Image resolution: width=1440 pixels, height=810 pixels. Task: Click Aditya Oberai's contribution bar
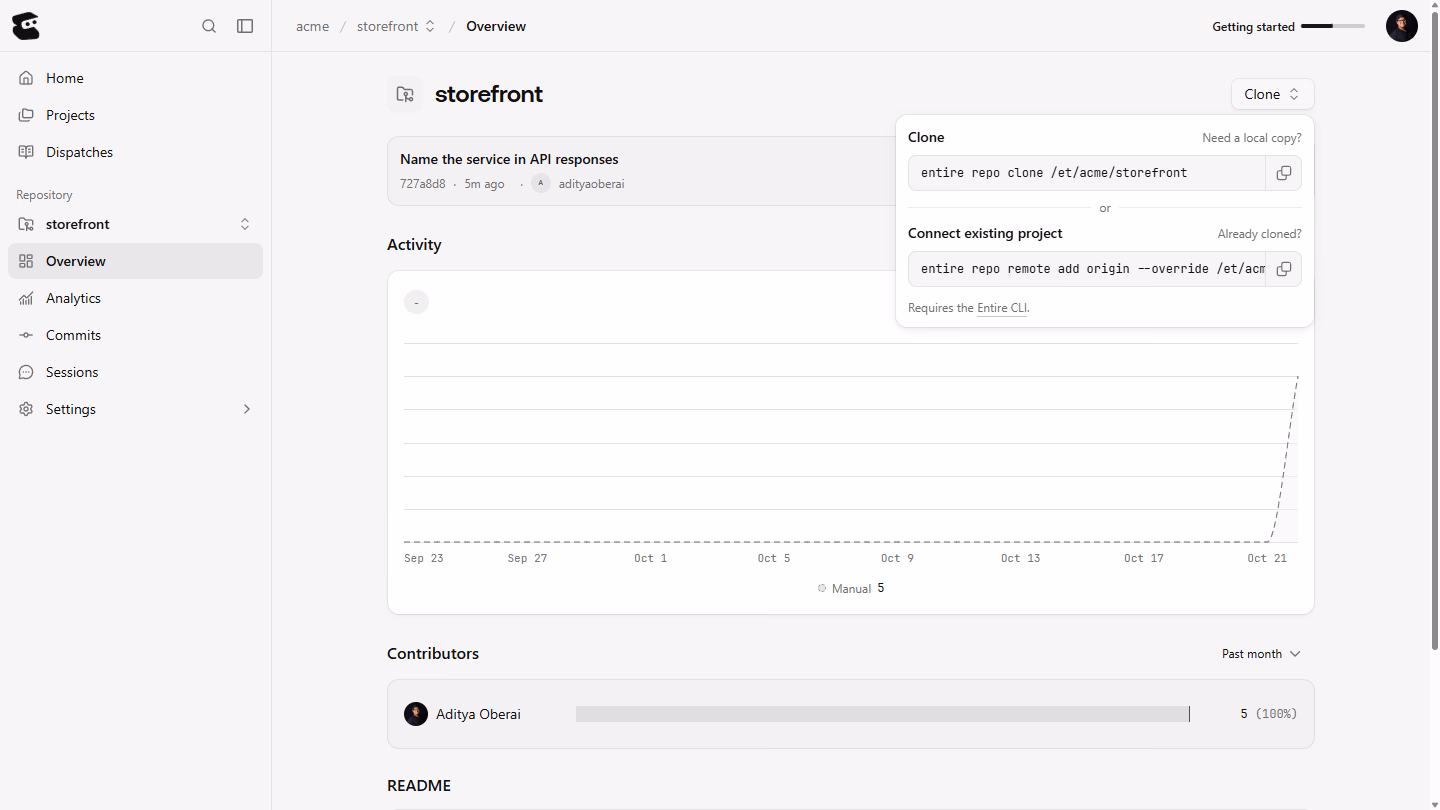click(x=883, y=714)
